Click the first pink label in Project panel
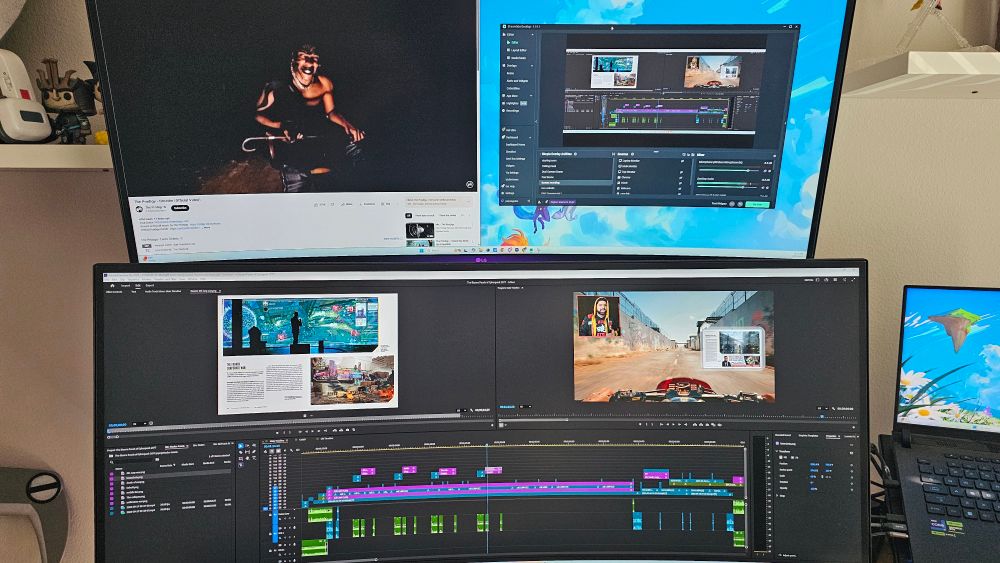Viewport: 1000px width, 563px height. click(112, 474)
